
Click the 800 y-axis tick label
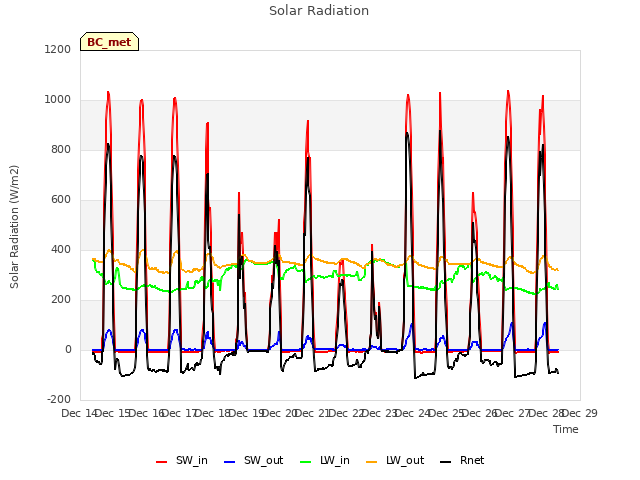61,150
